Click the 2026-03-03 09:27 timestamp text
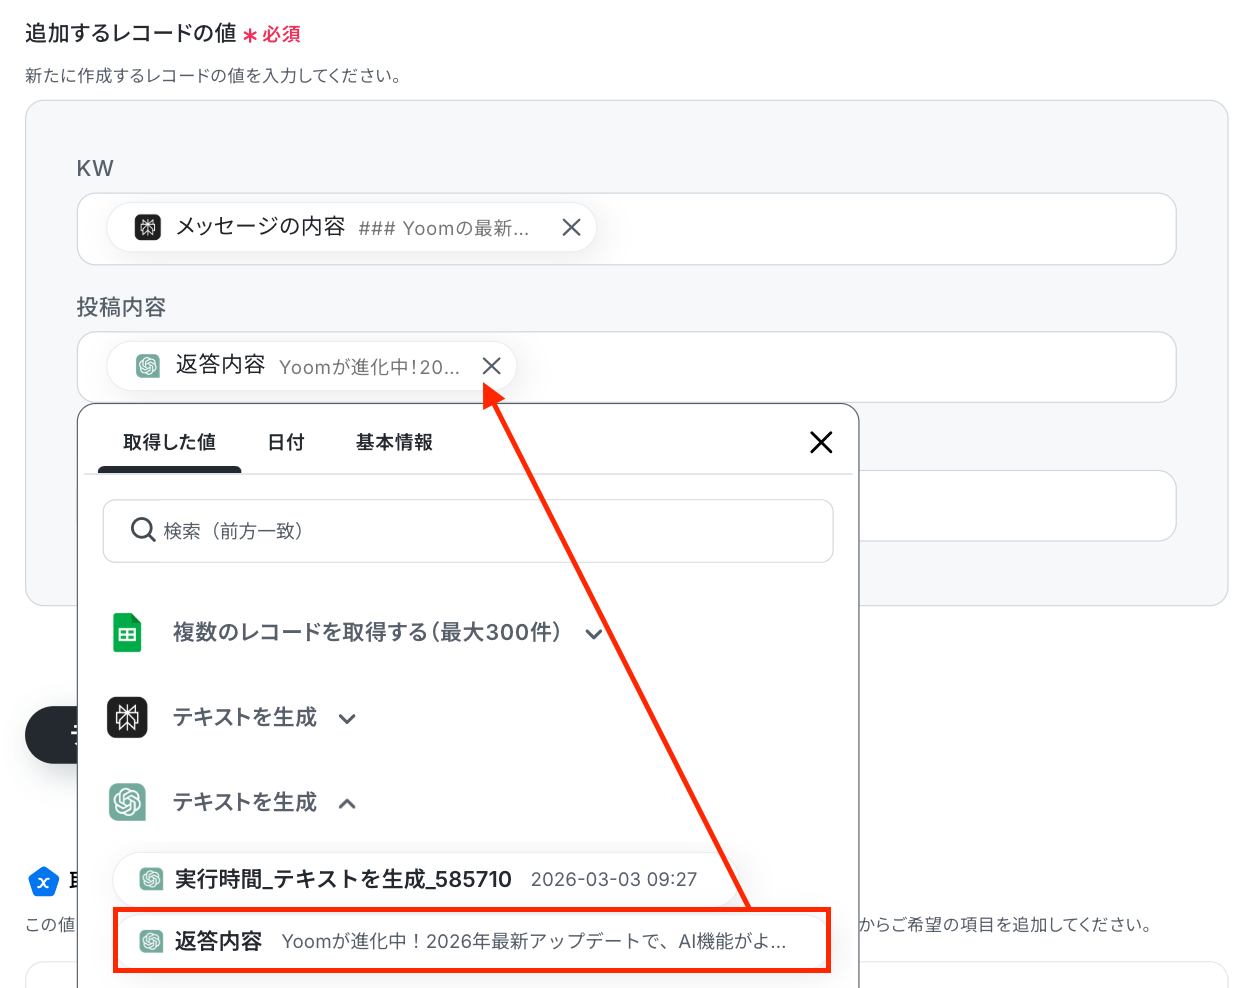1258x988 pixels. point(614,879)
